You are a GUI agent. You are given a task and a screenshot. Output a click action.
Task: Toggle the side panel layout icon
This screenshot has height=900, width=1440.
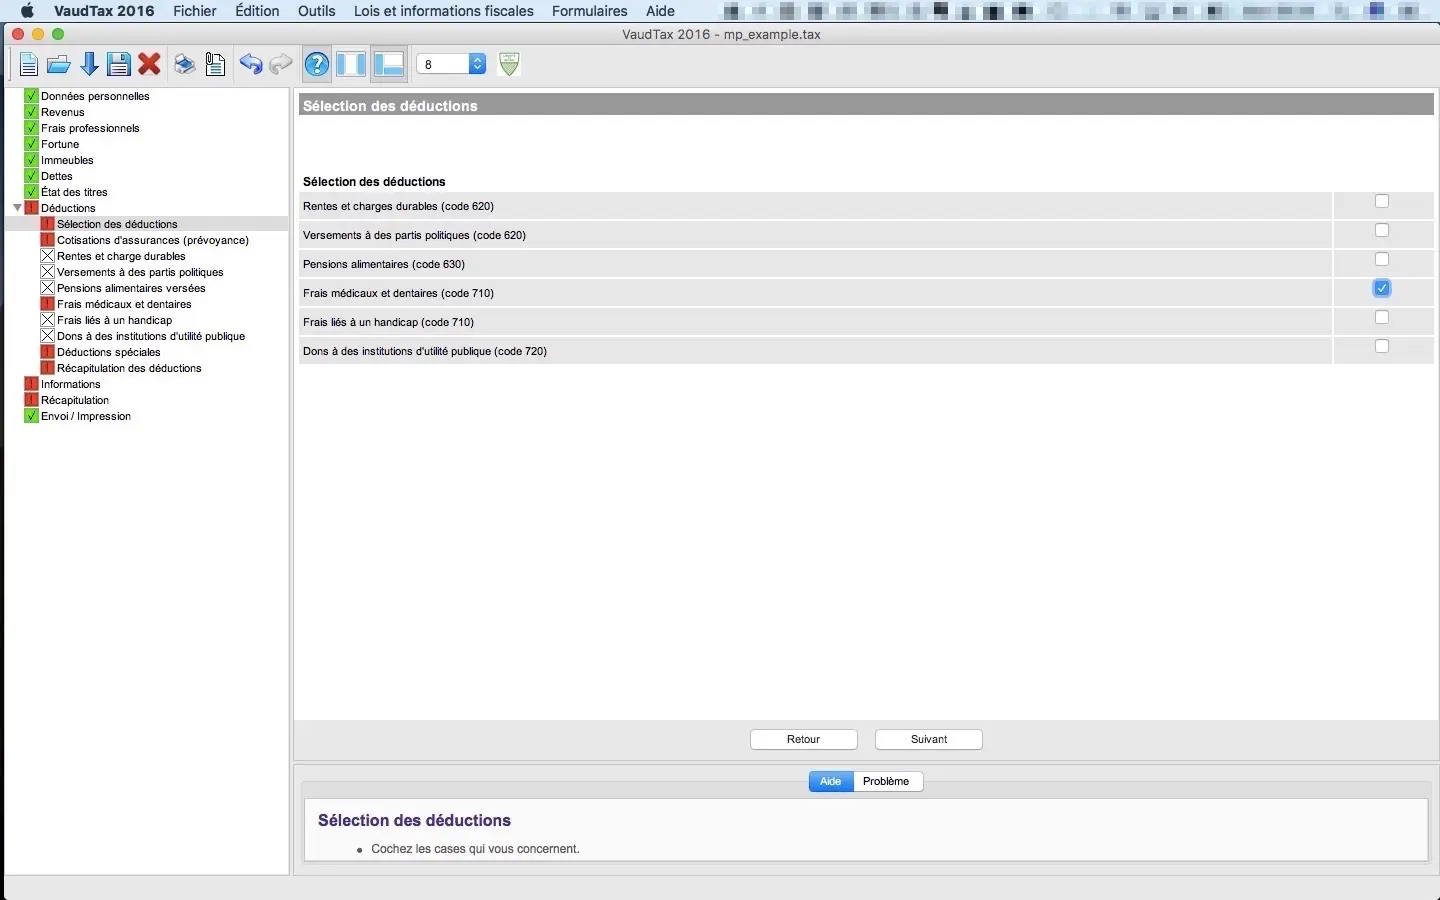(352, 65)
